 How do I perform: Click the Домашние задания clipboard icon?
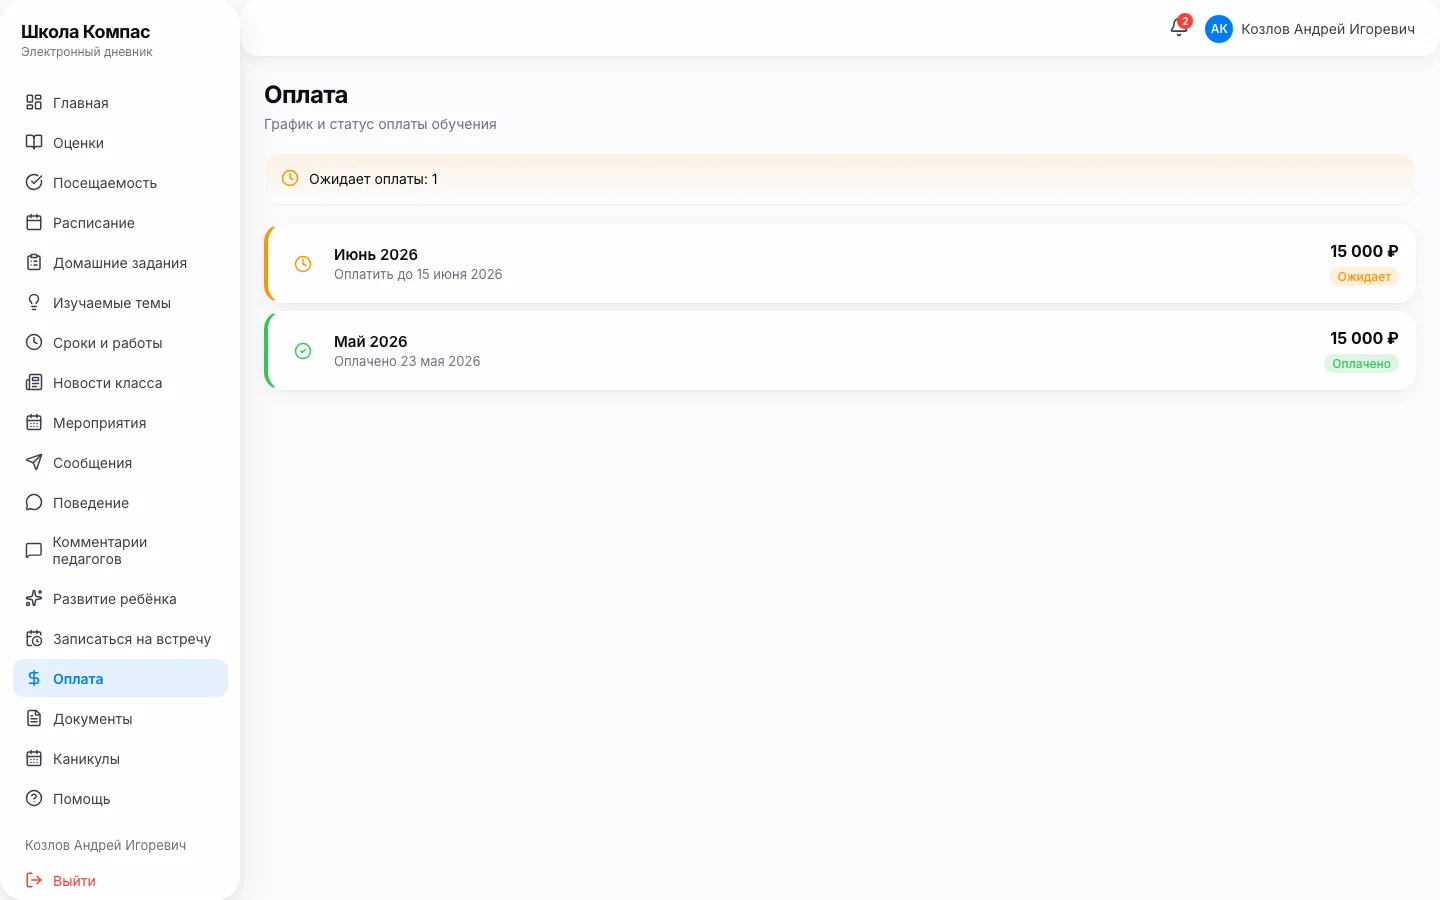coord(34,262)
